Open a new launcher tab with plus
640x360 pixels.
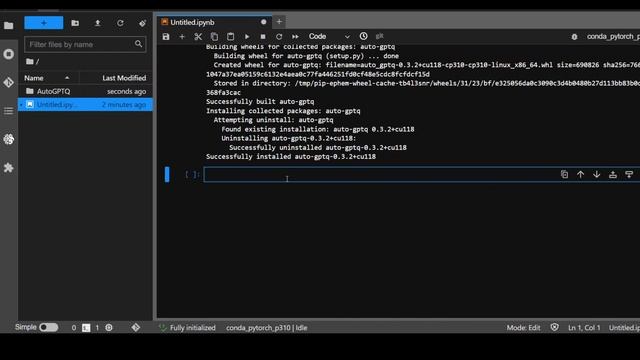coord(279,22)
